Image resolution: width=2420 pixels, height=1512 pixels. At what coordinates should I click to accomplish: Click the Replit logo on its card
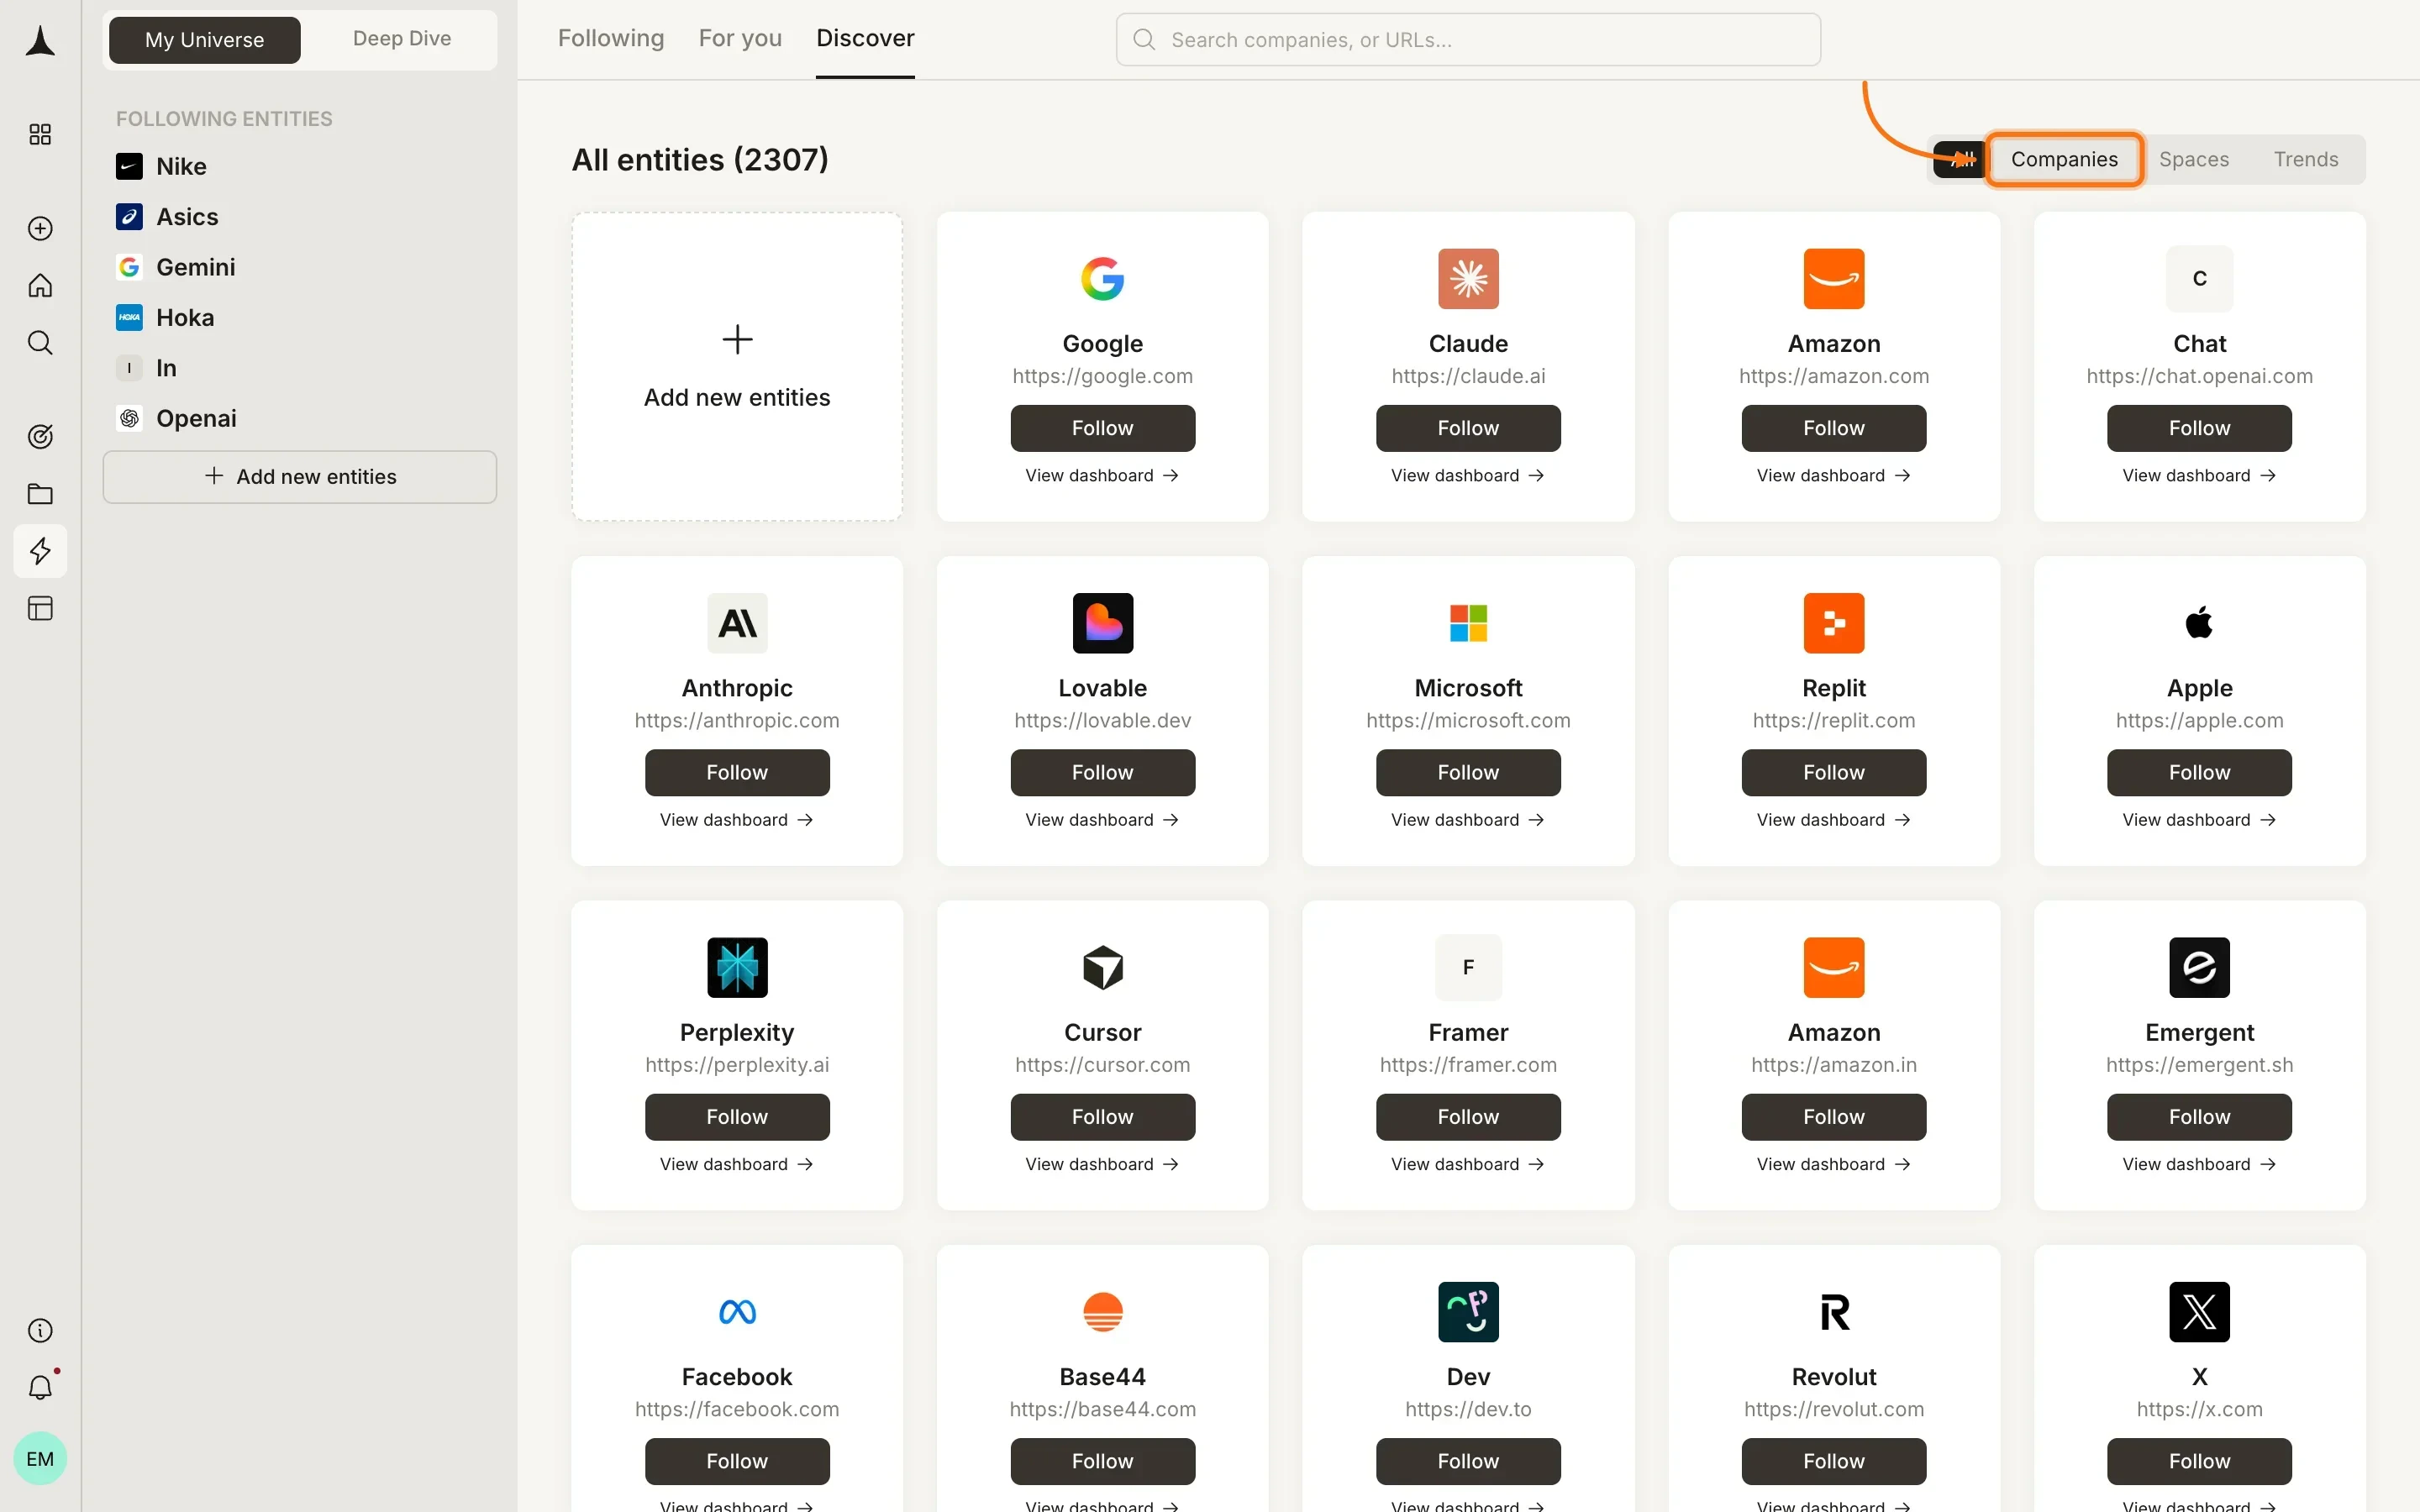coord(1833,623)
